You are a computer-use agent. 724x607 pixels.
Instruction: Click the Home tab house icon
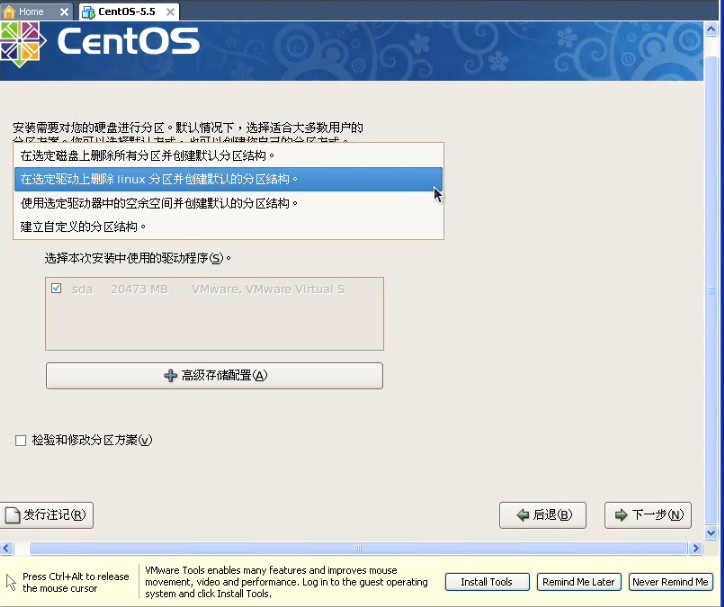pyautogui.click(x=9, y=12)
